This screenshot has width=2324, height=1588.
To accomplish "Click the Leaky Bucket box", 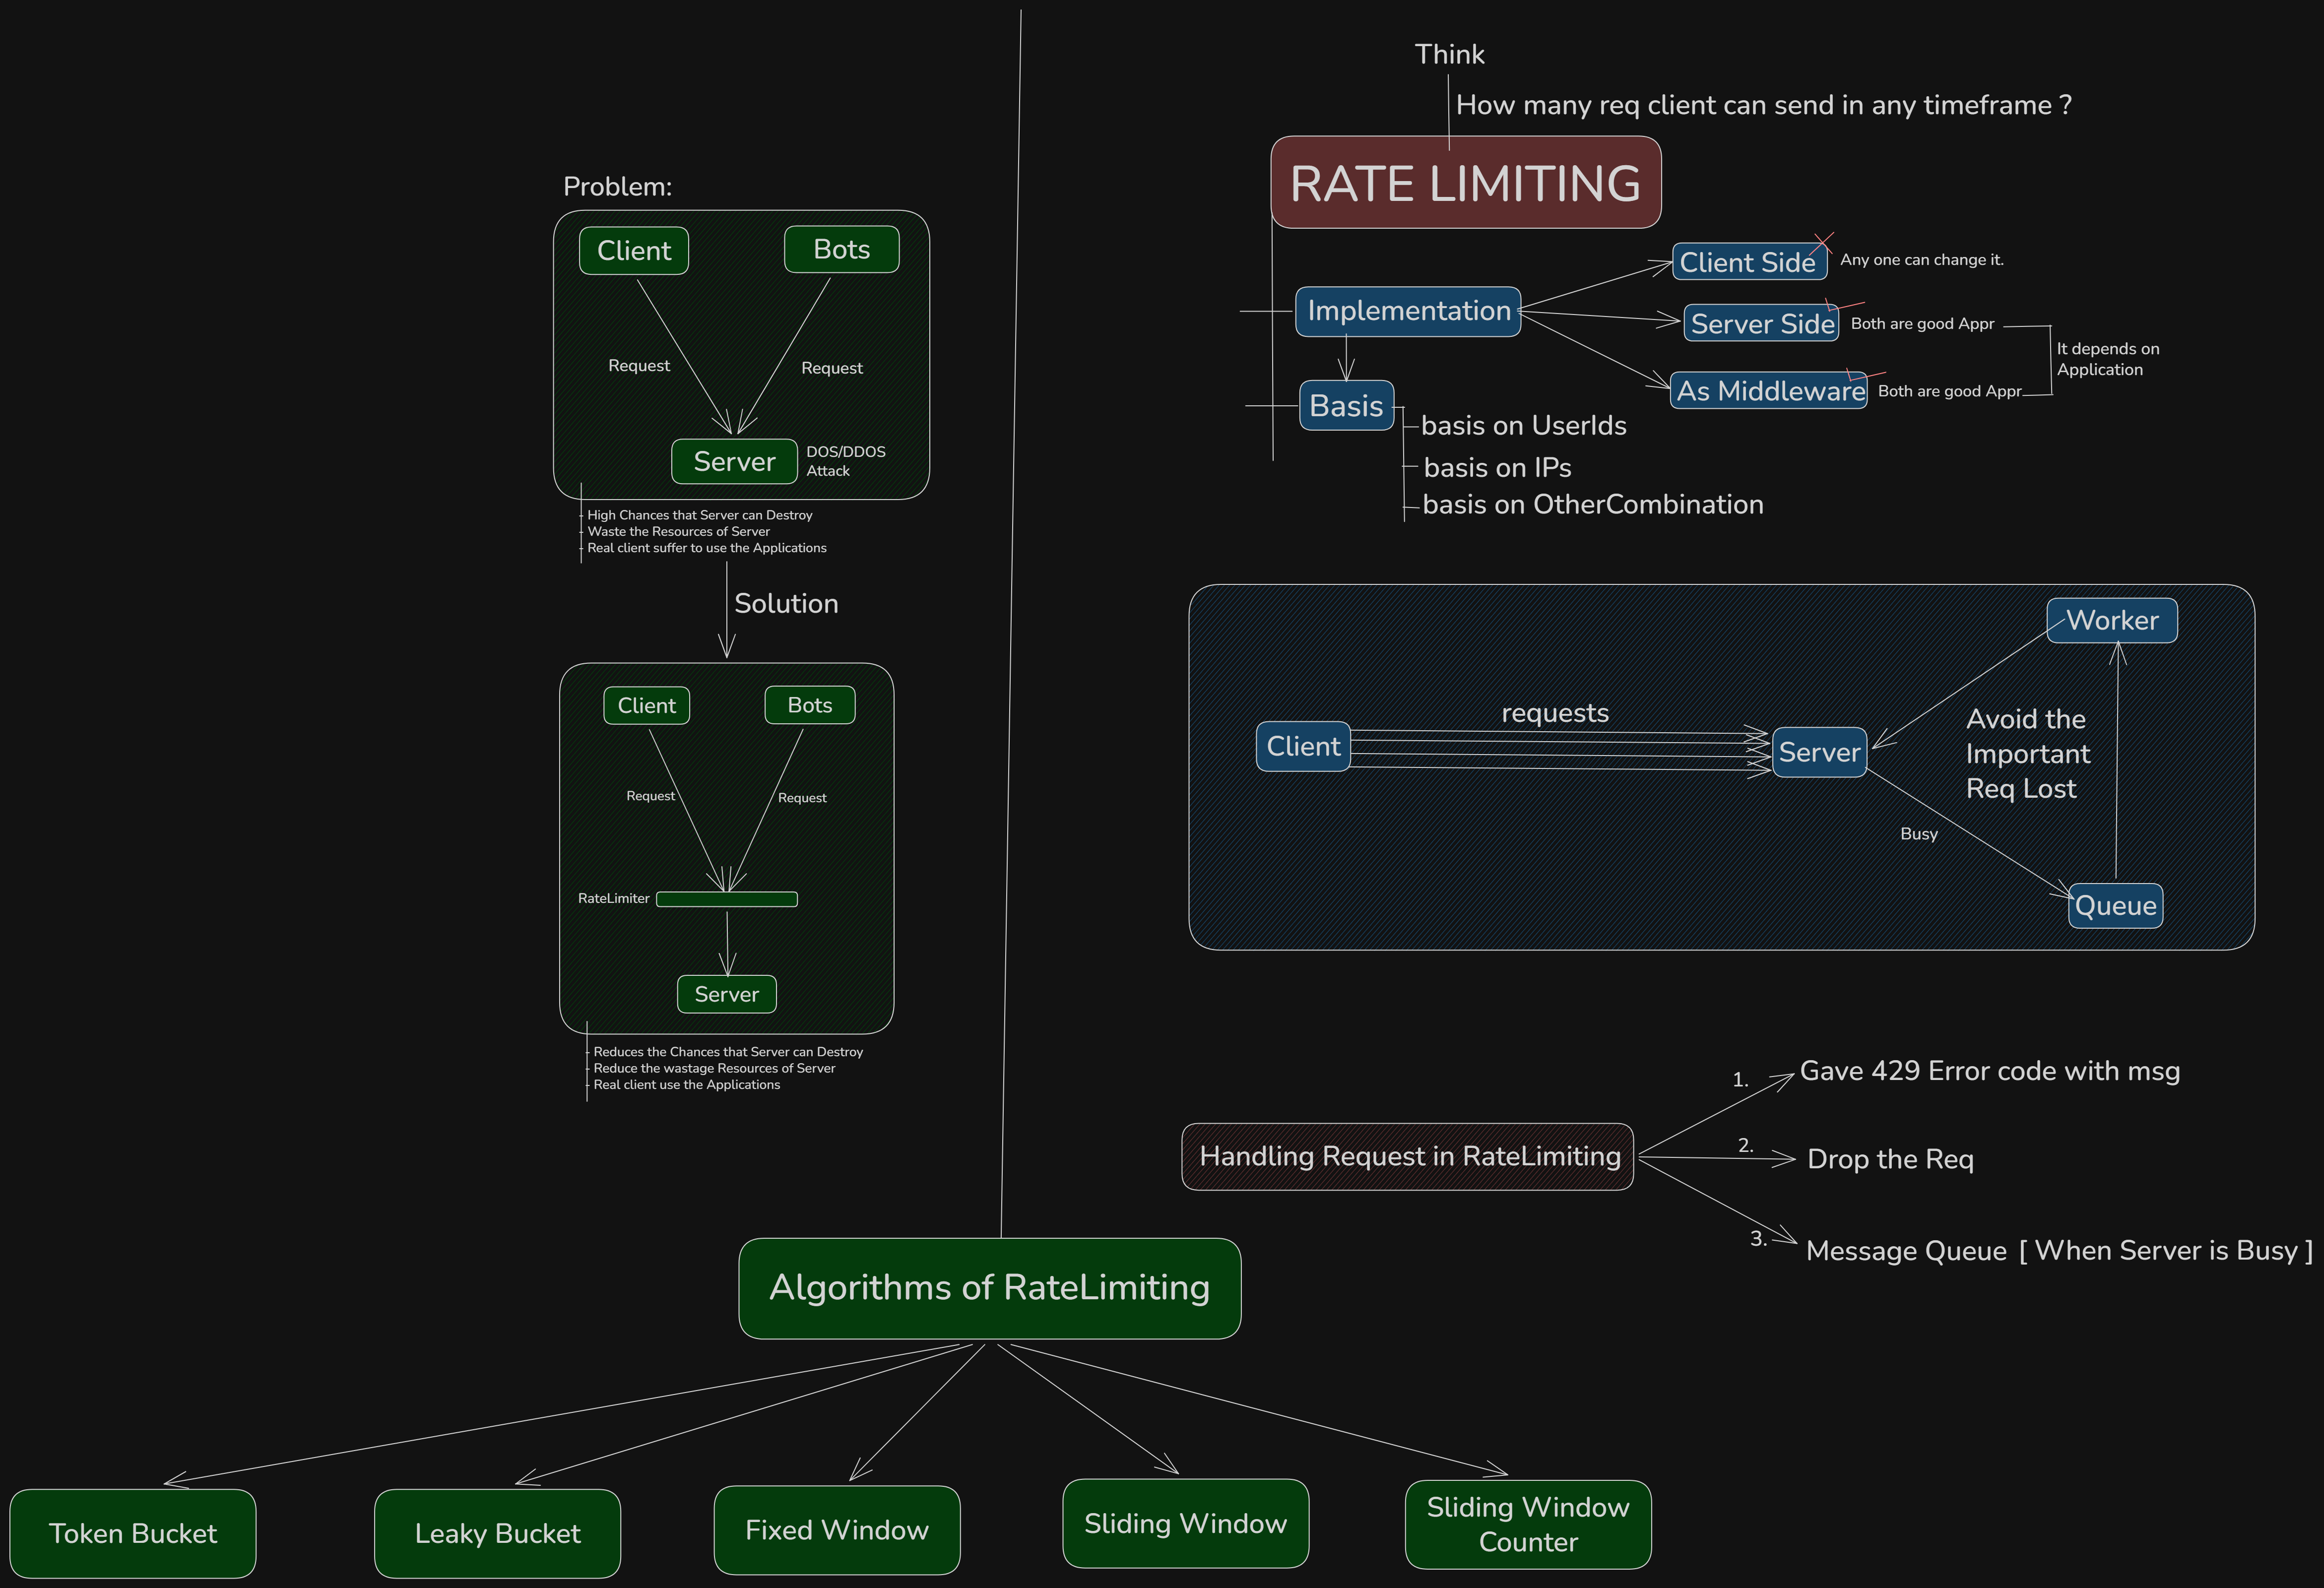I will pos(497,1533).
